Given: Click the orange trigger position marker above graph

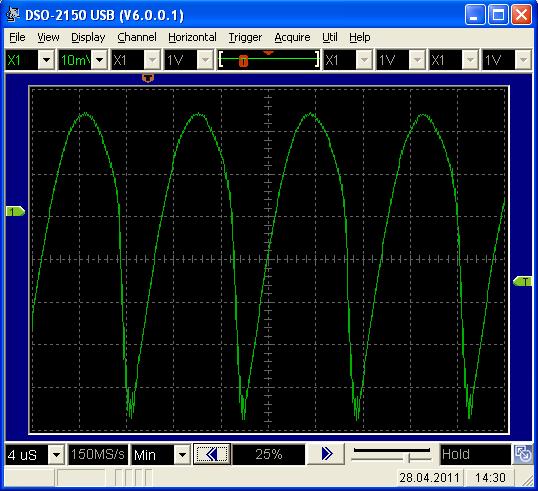Looking at the screenshot, I should (148, 78).
